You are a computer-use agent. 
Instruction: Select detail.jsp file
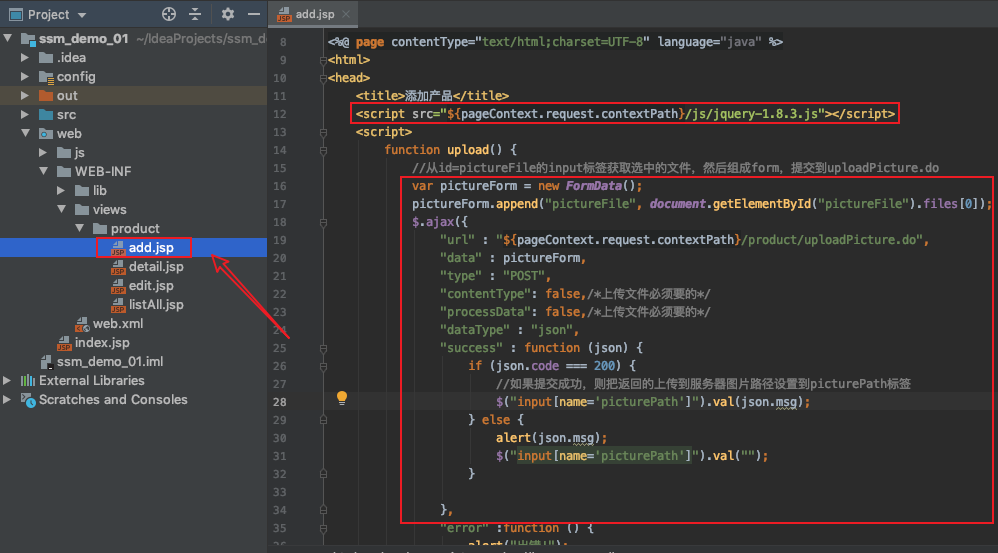click(156, 267)
